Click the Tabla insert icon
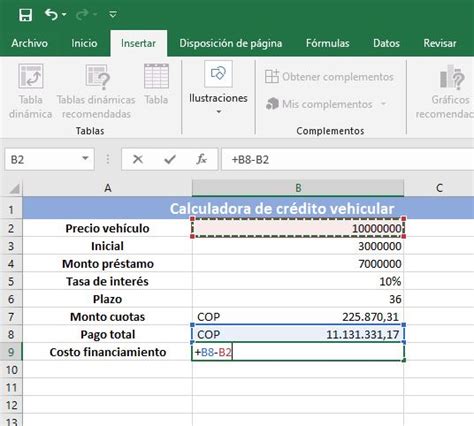The width and height of the screenshot is (474, 426). point(156,76)
